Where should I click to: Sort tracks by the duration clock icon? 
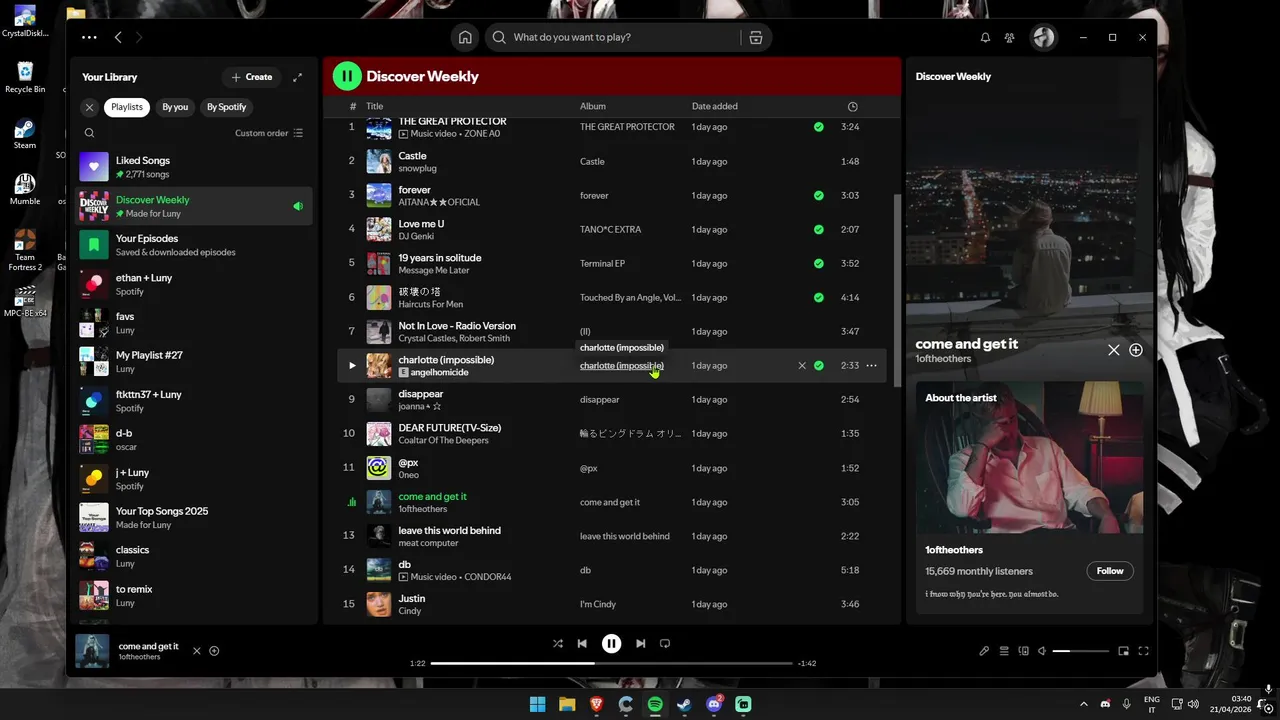[x=852, y=106]
